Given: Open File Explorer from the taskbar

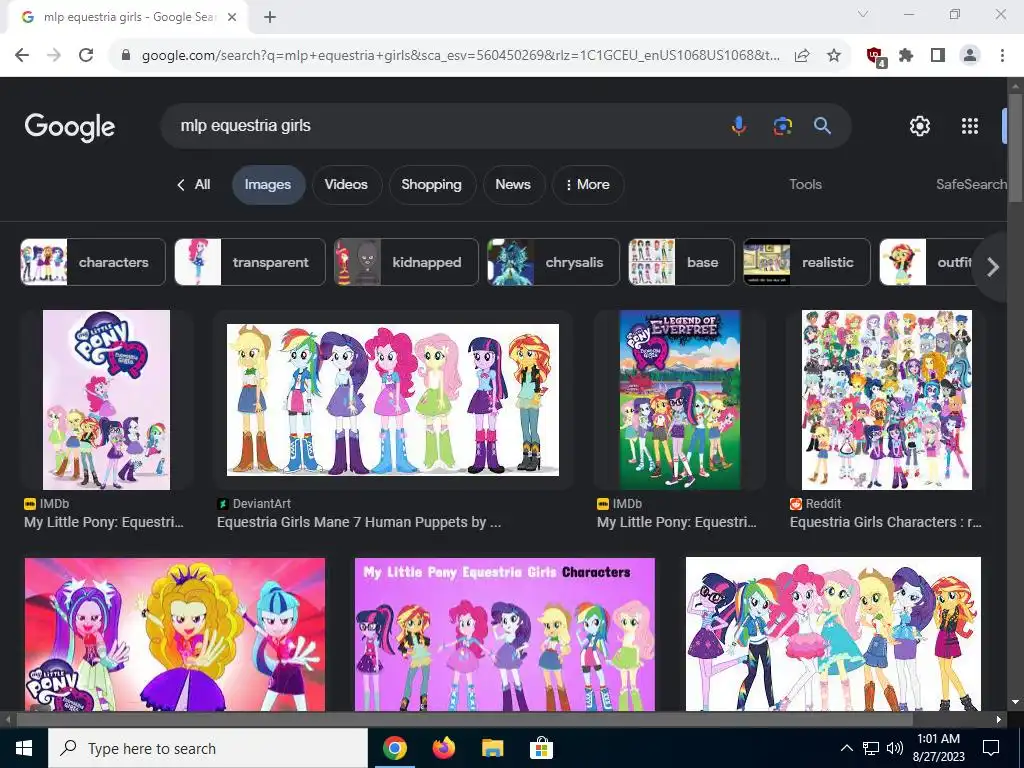Looking at the screenshot, I should coord(492,748).
